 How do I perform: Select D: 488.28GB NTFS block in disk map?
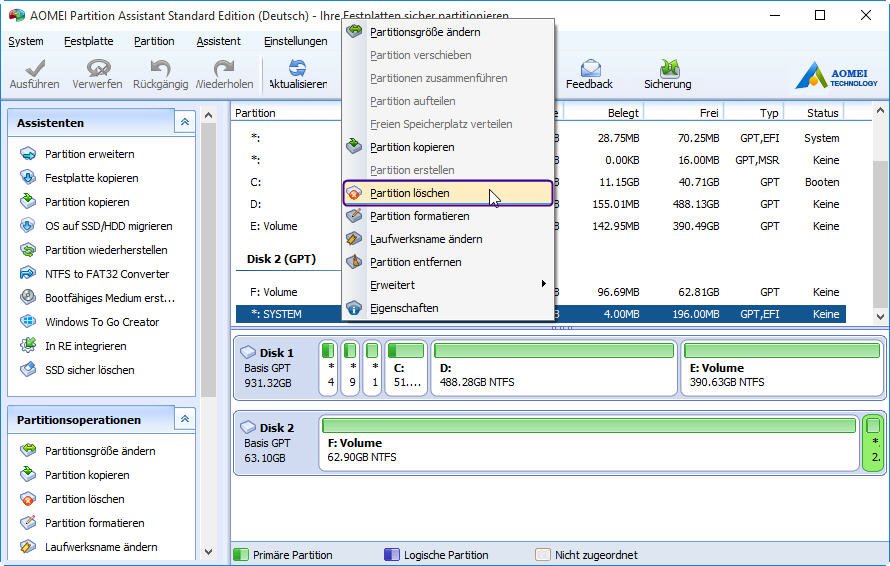pos(554,367)
